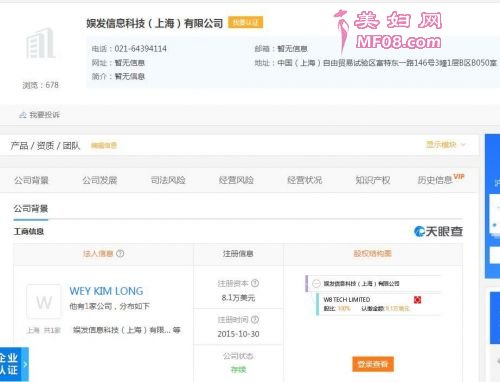
Task: Click the W avatar of WEY KIM LONG
Action: [44, 302]
